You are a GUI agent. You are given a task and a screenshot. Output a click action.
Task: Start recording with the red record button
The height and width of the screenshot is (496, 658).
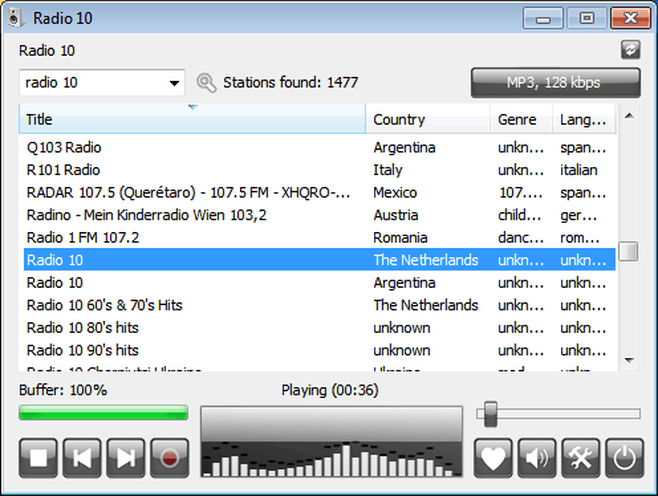click(170, 458)
